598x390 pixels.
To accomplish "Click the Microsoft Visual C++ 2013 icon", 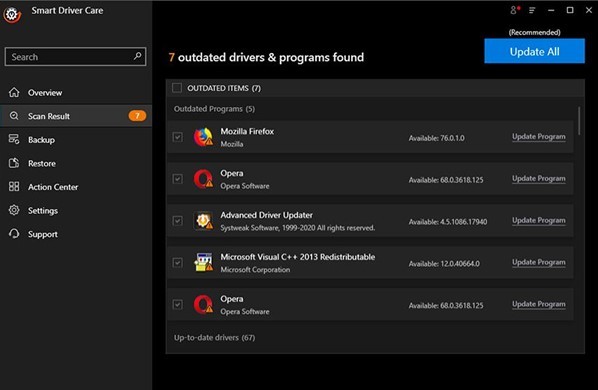I will click(x=203, y=263).
